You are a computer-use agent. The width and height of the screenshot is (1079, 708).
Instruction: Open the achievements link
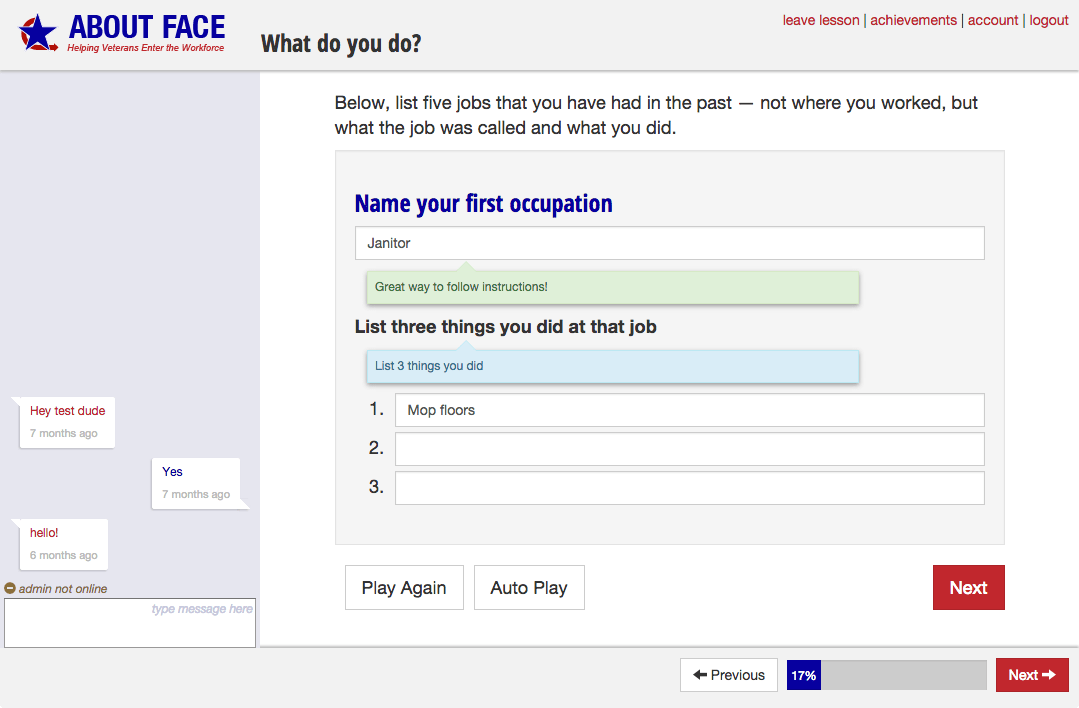pos(913,20)
